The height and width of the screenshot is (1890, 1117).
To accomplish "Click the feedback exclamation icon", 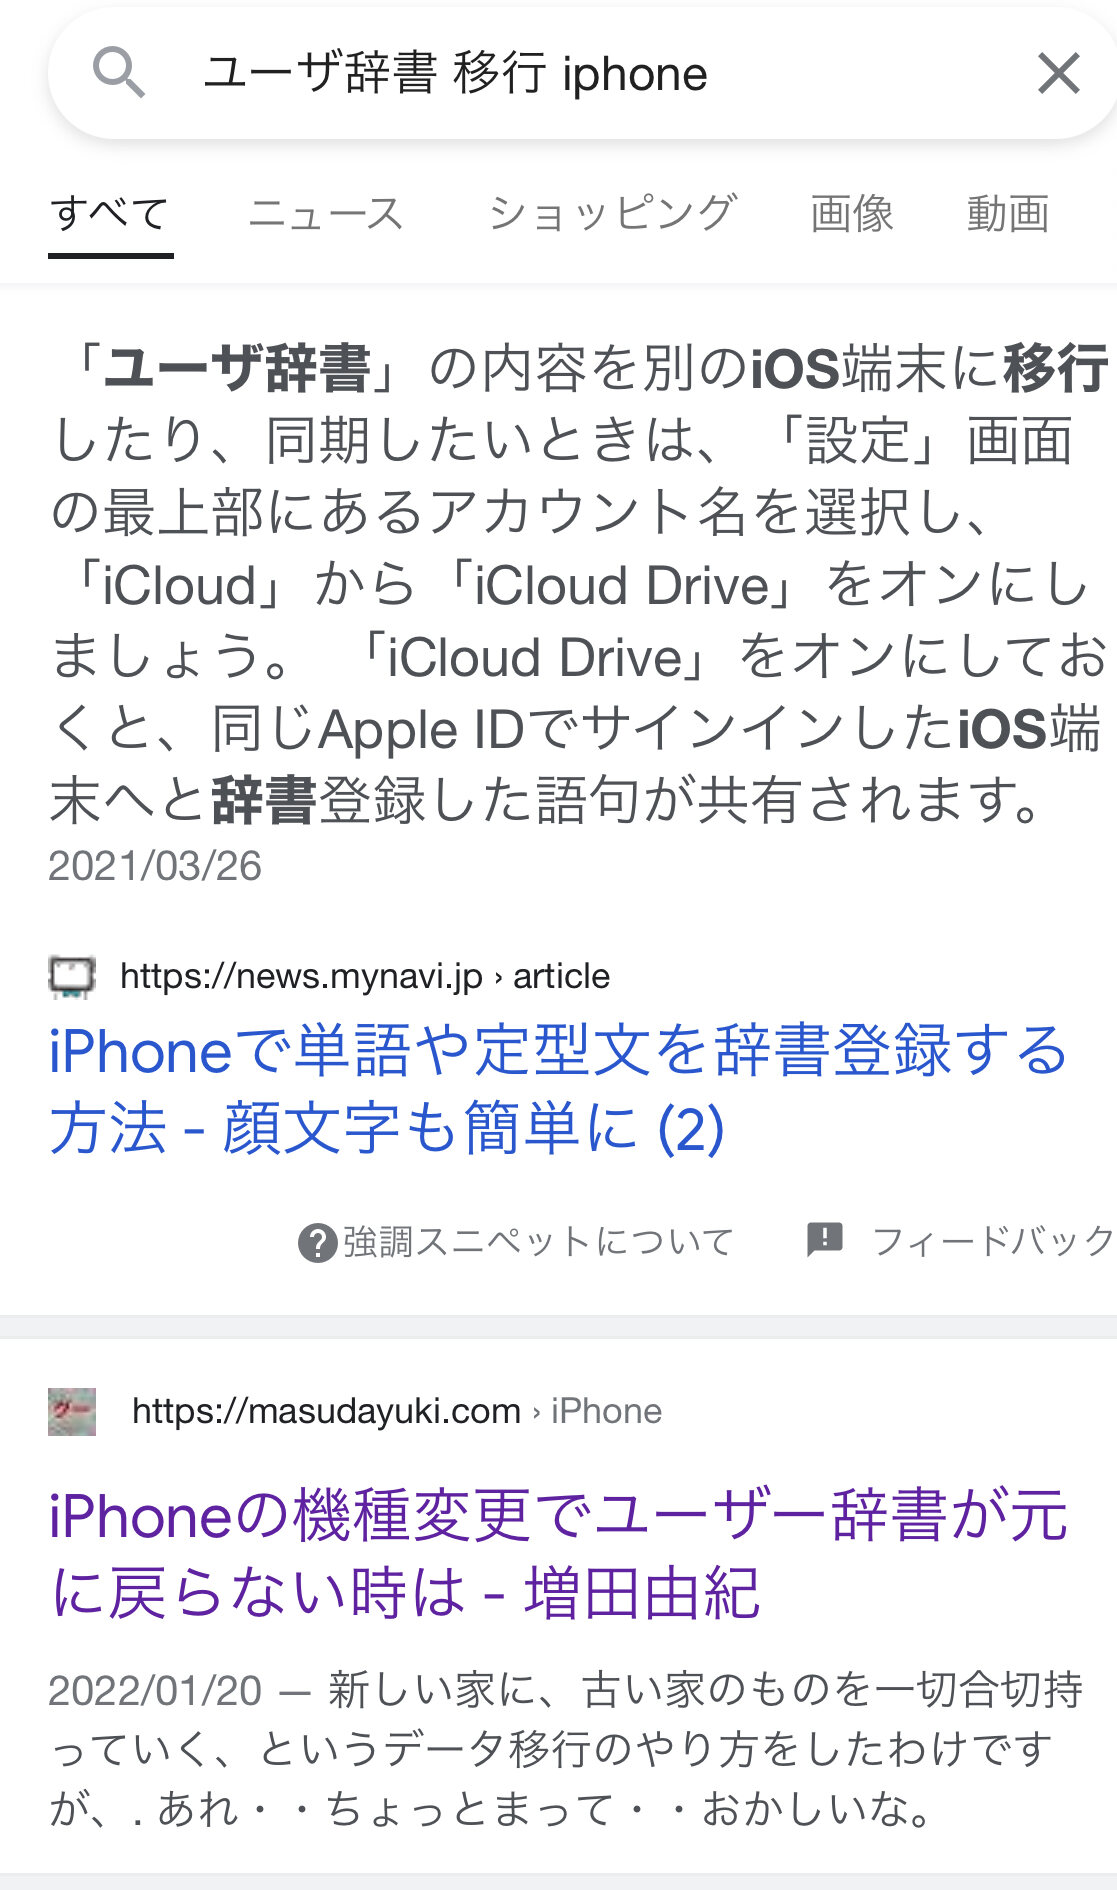I will click(825, 1240).
